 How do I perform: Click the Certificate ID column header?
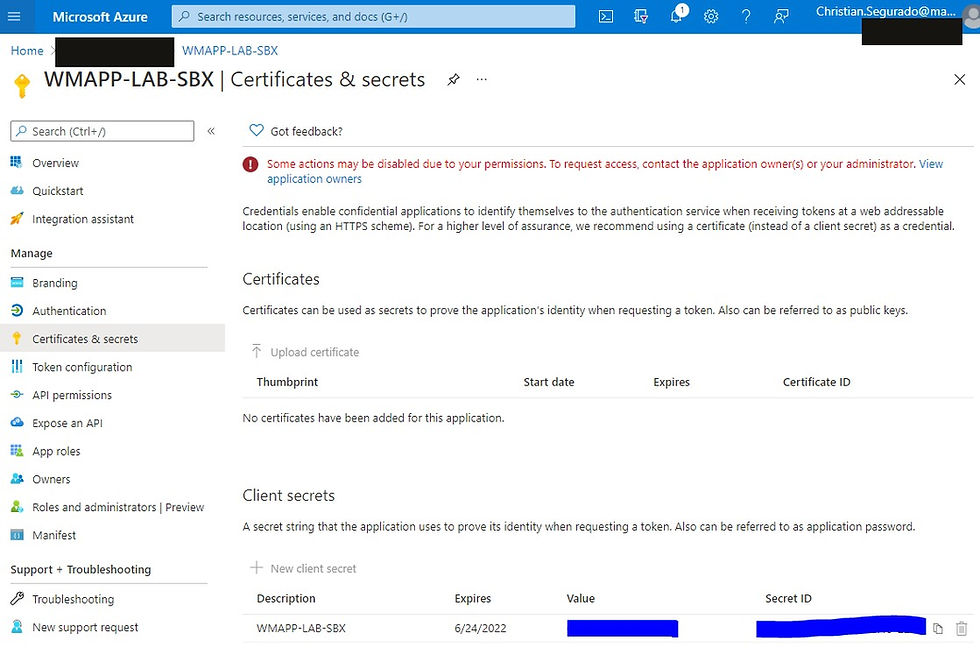click(x=816, y=382)
